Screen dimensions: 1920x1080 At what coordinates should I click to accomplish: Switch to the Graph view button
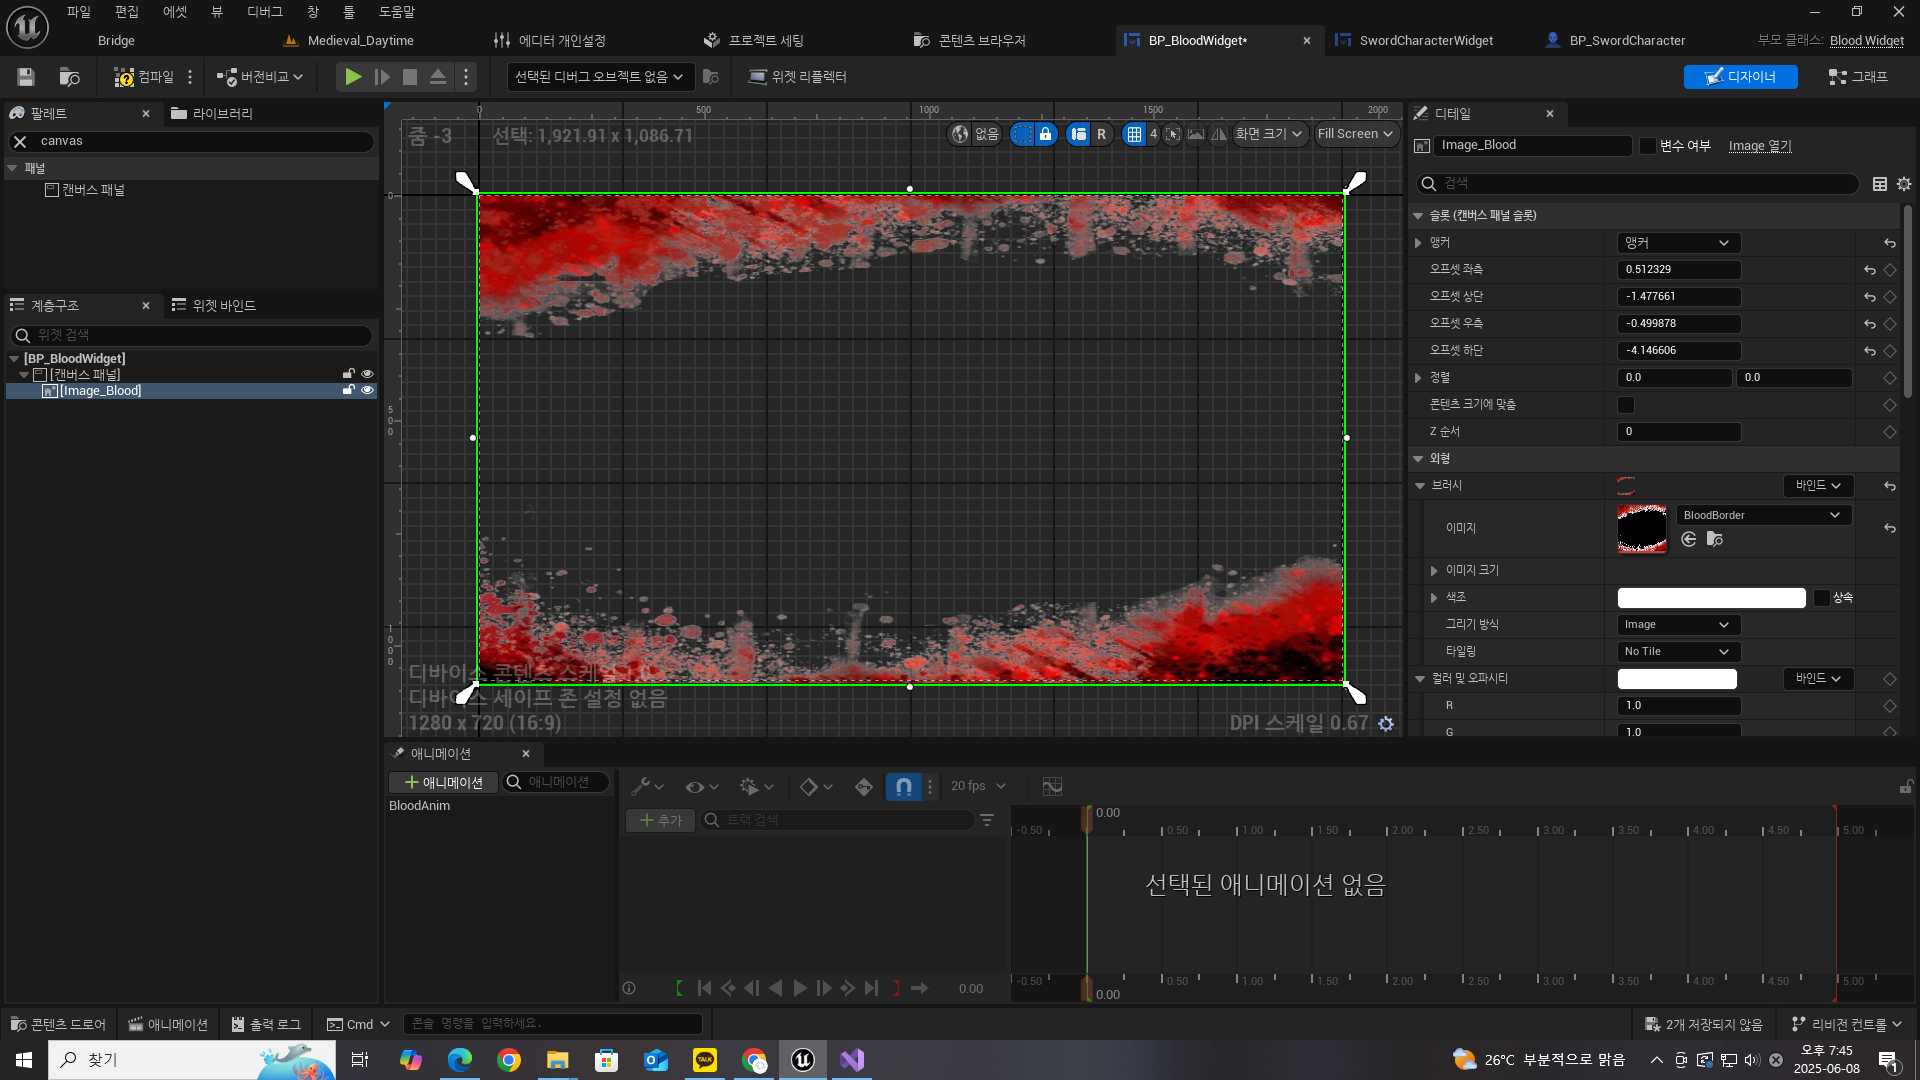coord(1858,77)
